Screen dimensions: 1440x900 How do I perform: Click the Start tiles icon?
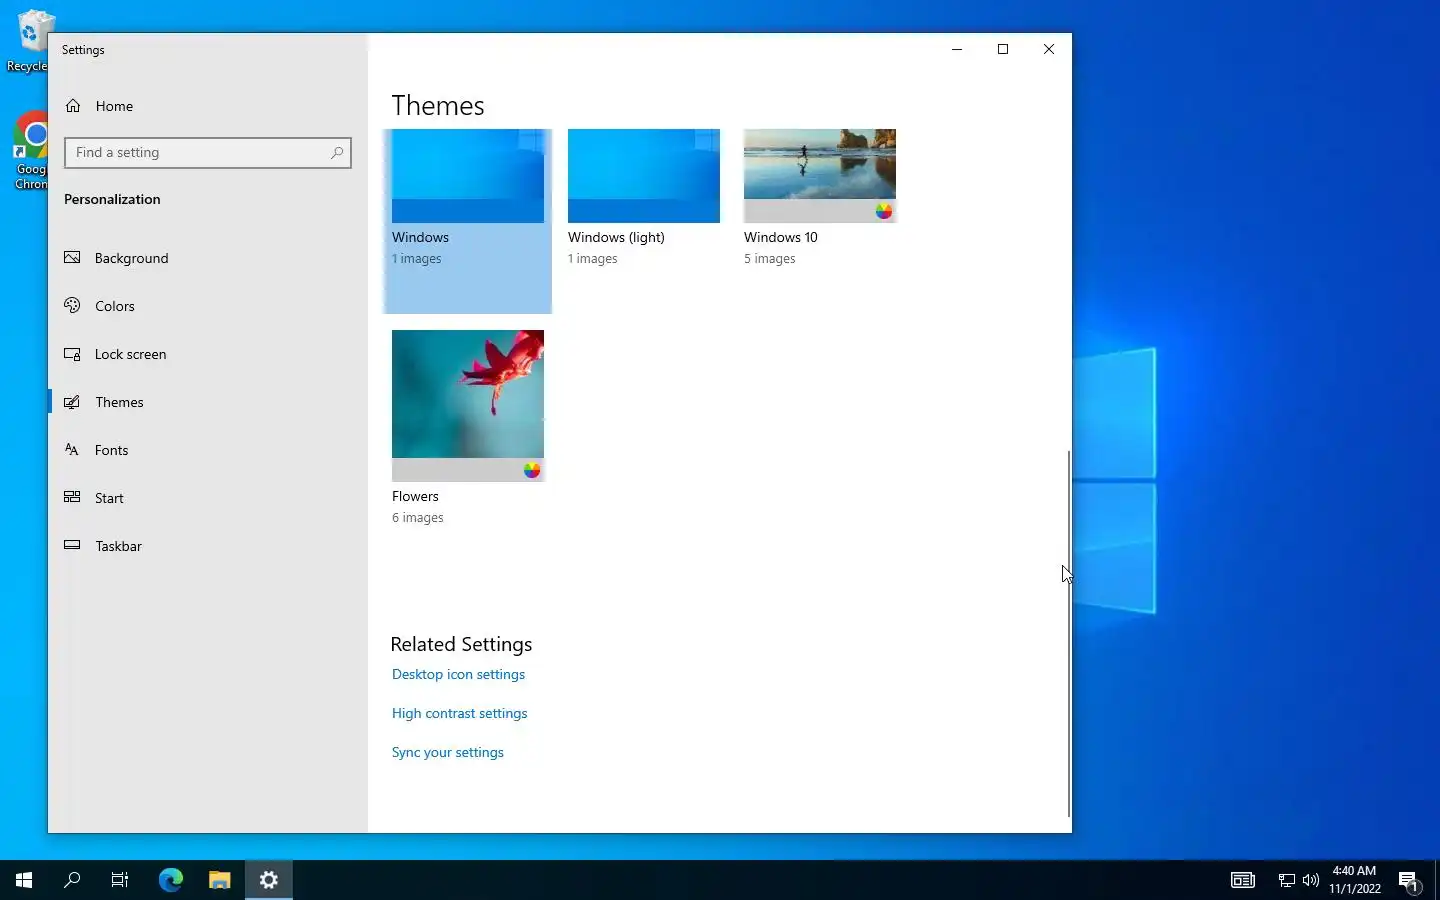pyautogui.click(x=72, y=497)
